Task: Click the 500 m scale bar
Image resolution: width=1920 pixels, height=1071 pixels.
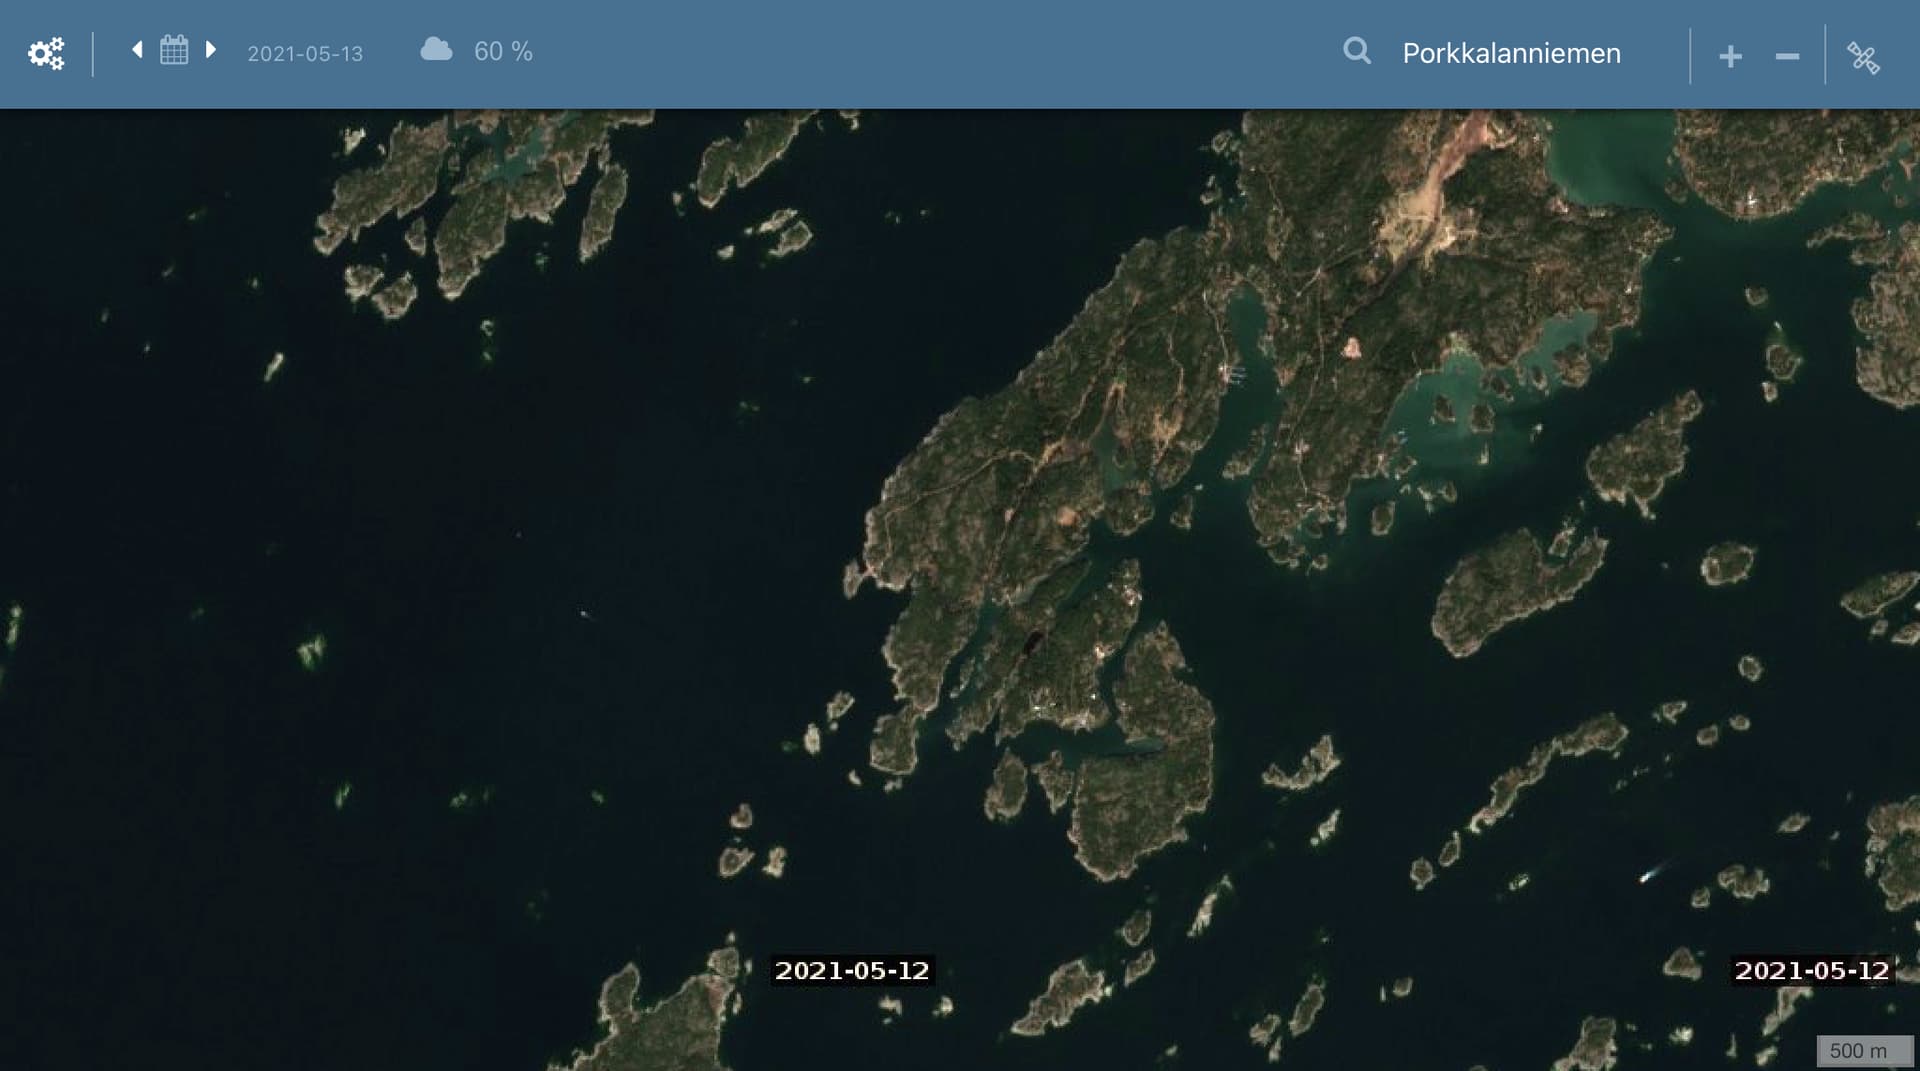Action: coord(1858,1051)
